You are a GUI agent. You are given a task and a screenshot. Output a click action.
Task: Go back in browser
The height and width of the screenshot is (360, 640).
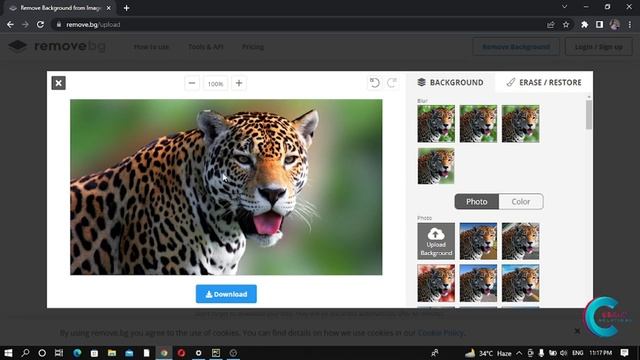coord(10,24)
